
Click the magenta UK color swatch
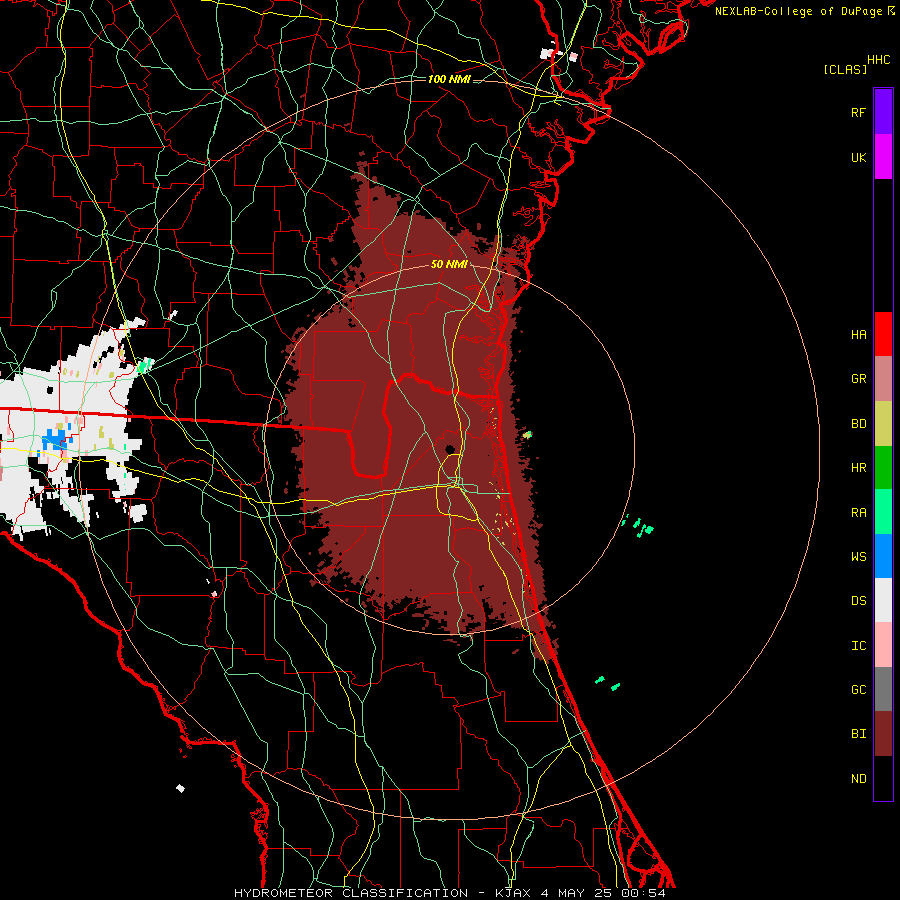coord(883,157)
